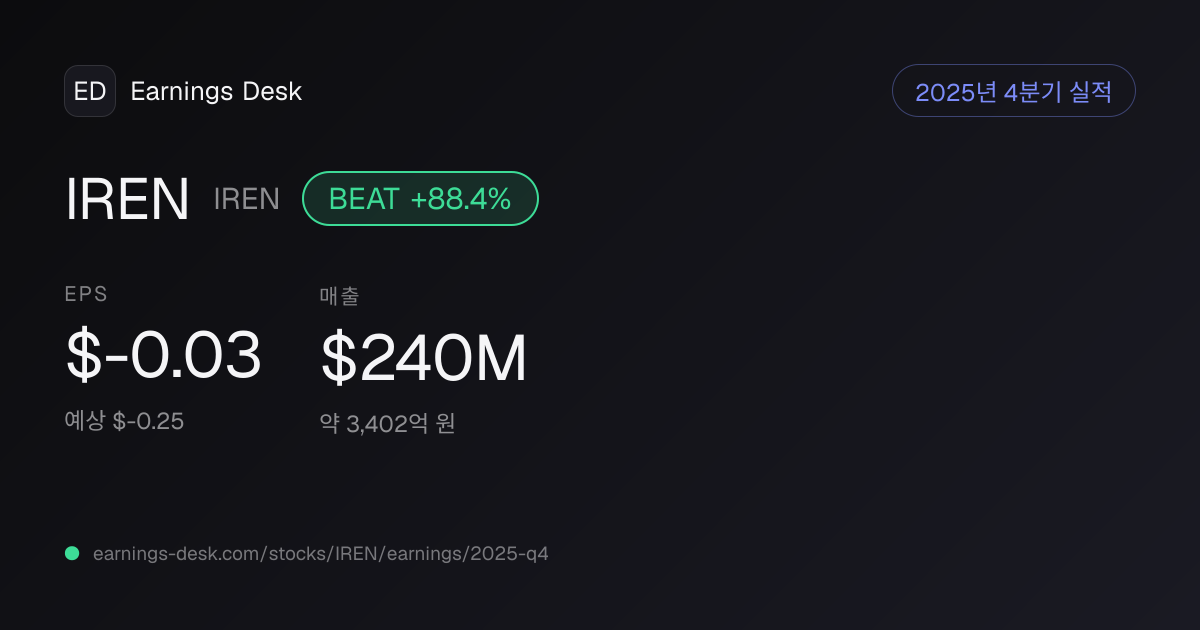Viewport: 1200px width, 630px height.
Task: Click the large IREN company title
Action: coord(127,199)
